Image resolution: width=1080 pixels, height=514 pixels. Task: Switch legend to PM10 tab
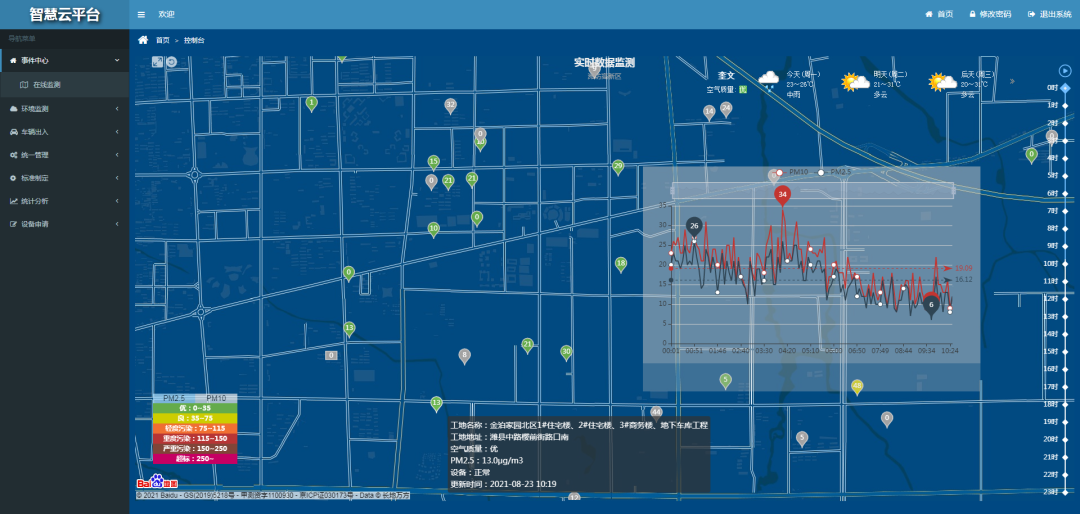pos(215,398)
